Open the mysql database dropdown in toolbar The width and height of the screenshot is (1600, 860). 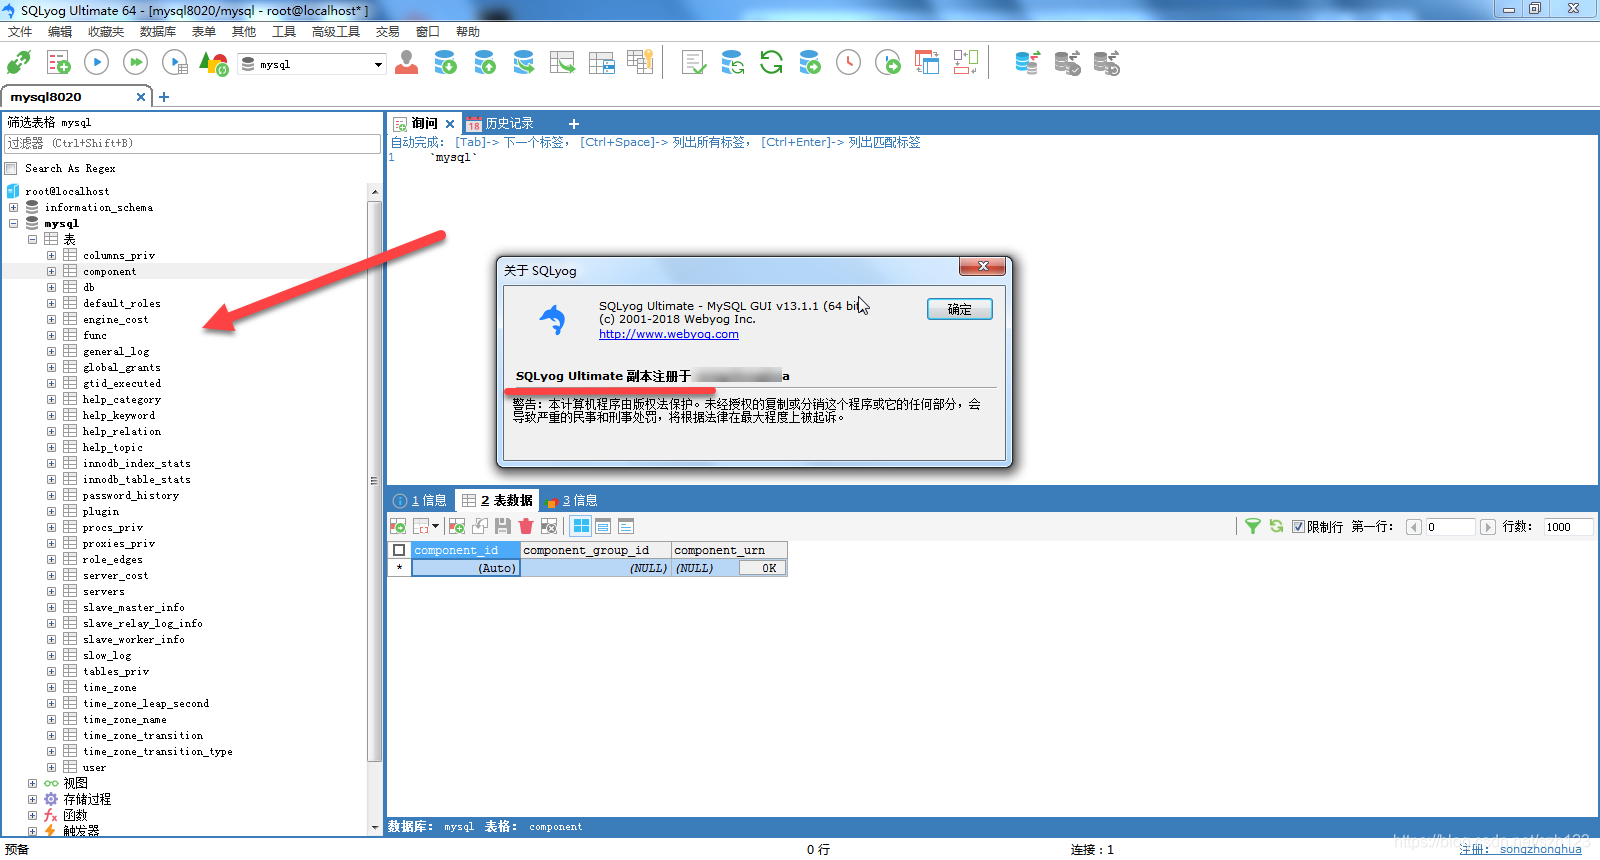point(378,64)
